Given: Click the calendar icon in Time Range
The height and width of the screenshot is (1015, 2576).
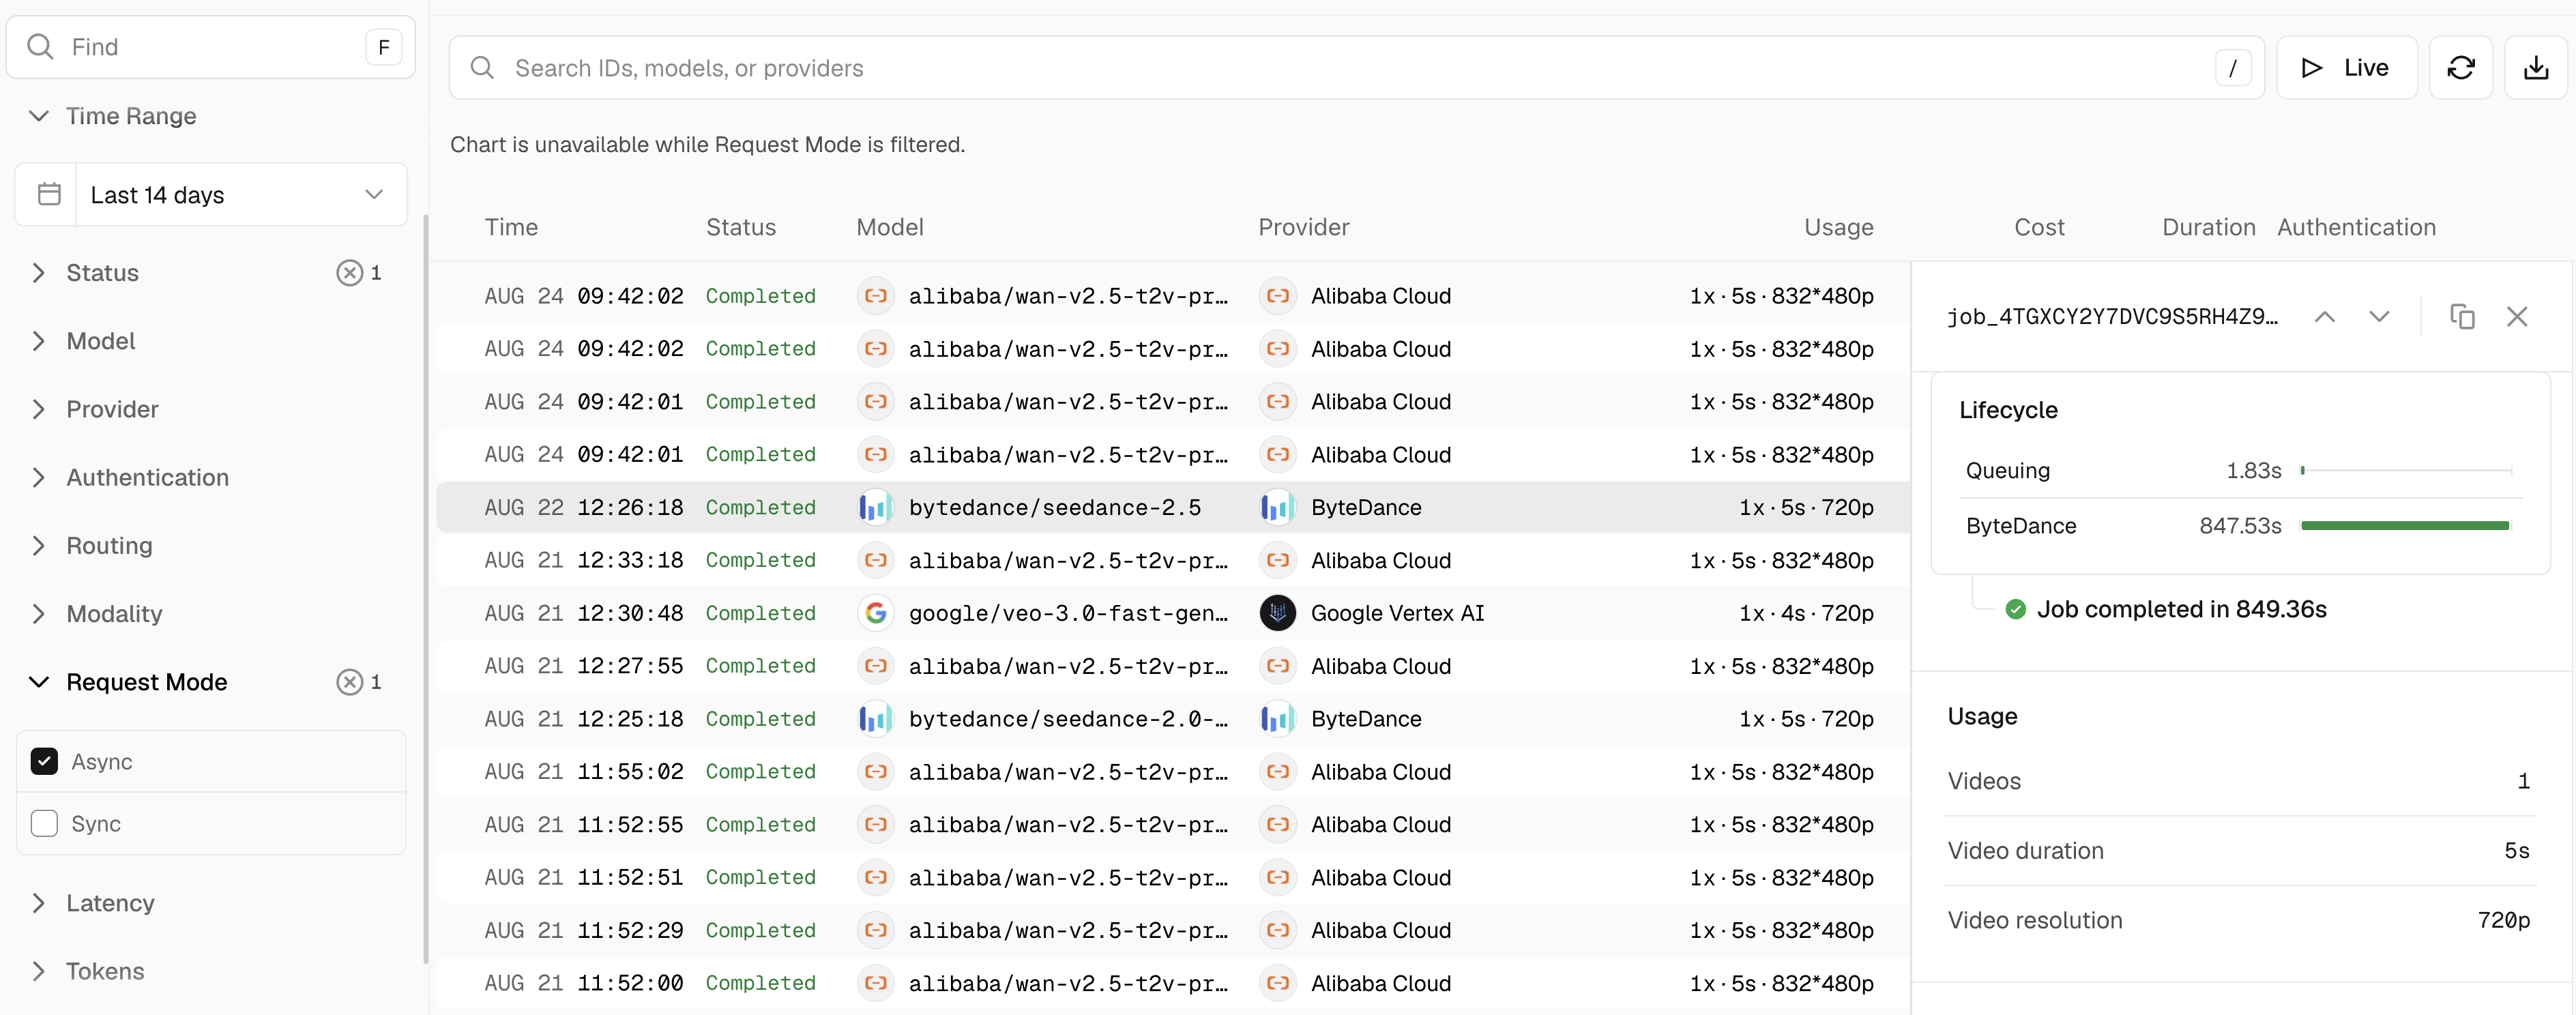Looking at the screenshot, I should (49, 194).
